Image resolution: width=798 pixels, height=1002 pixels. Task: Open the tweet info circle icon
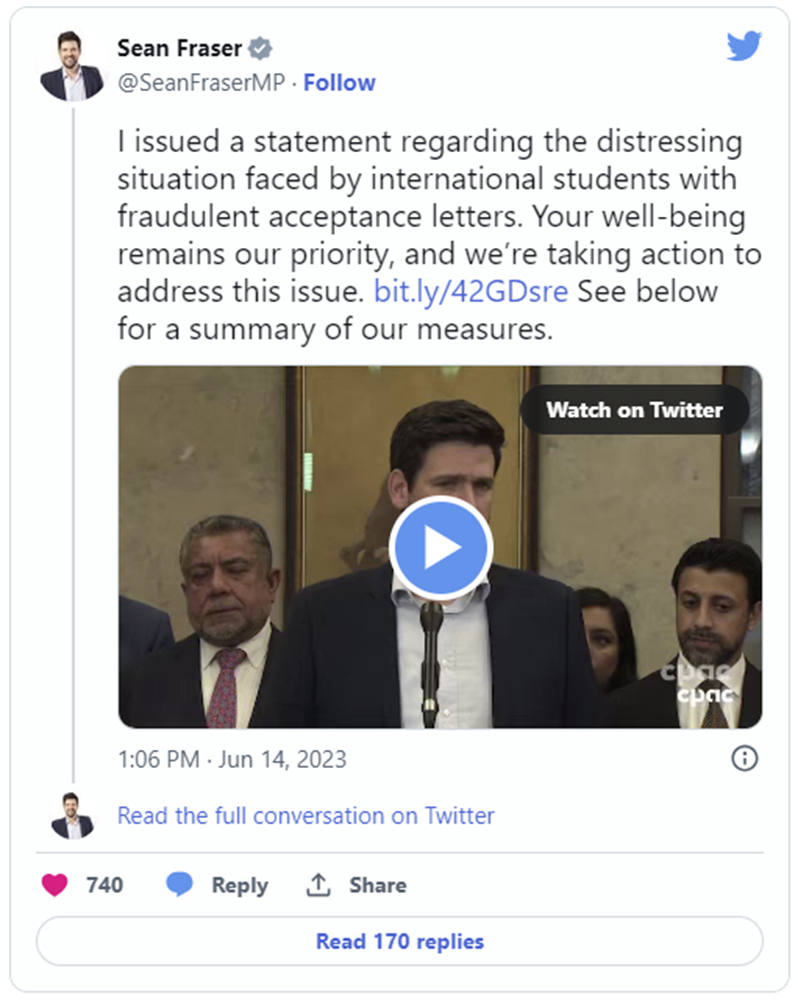[744, 759]
